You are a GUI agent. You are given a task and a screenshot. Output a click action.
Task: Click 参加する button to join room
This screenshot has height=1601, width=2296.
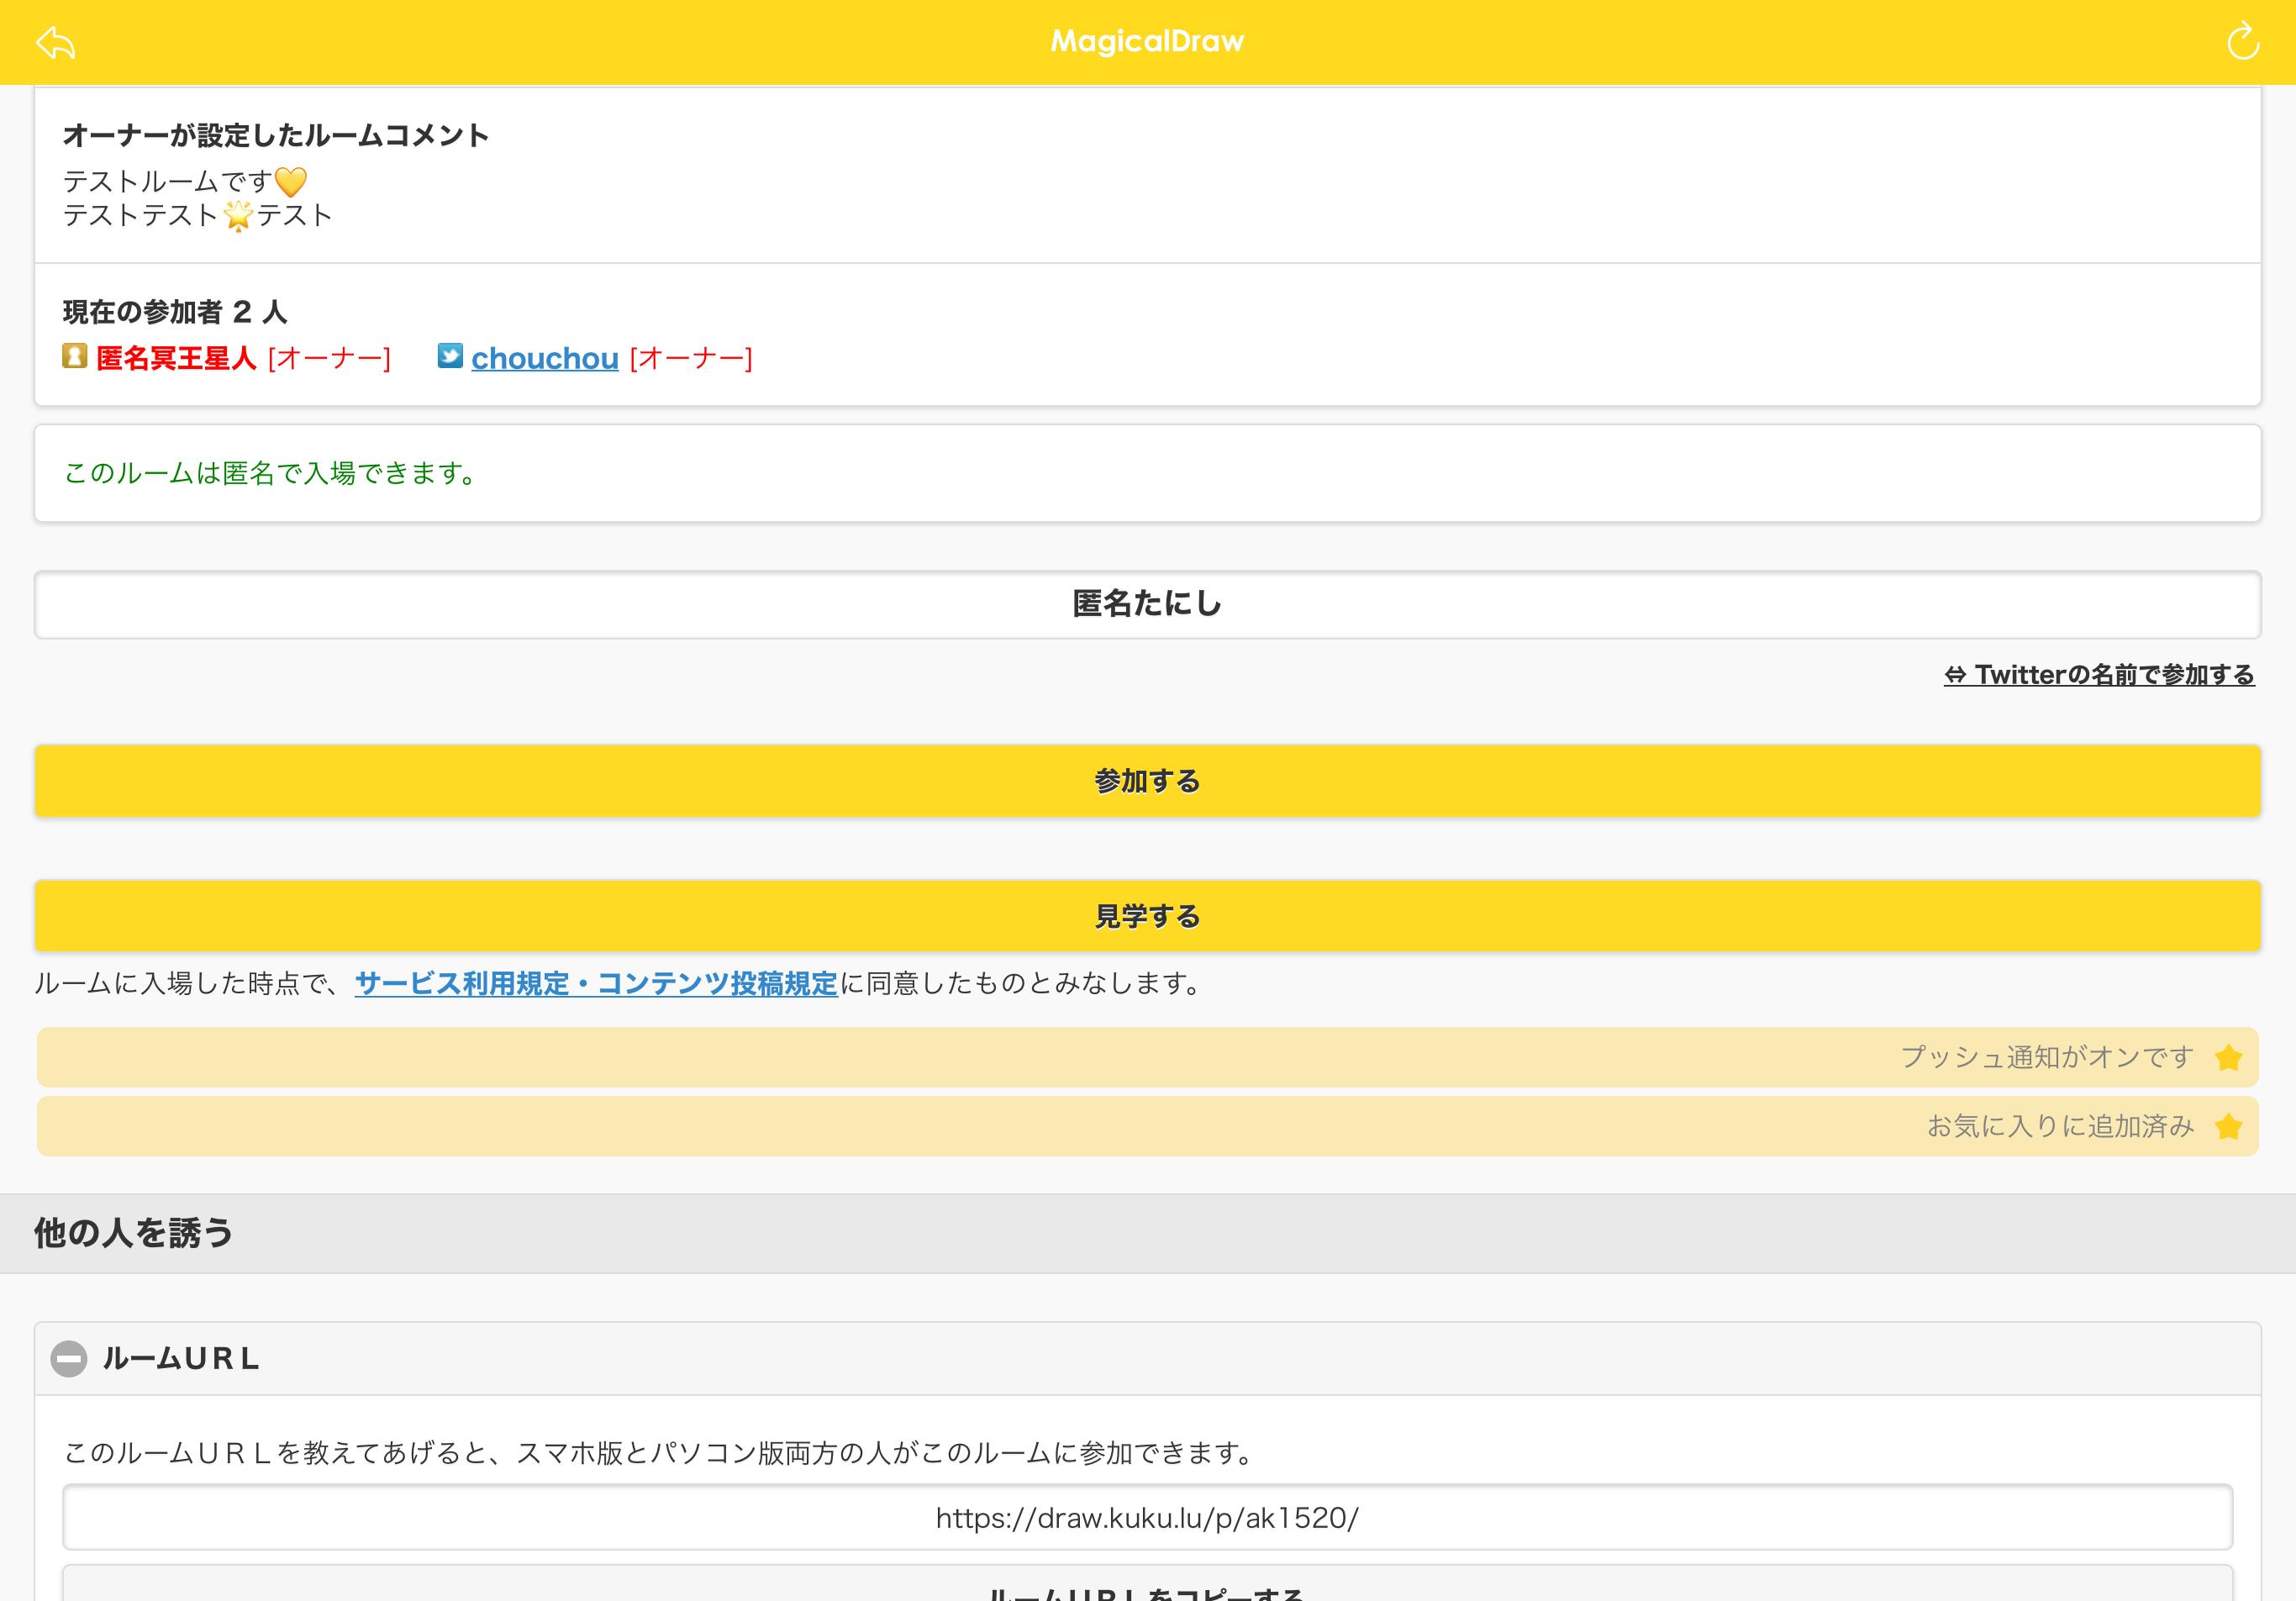coord(1146,780)
